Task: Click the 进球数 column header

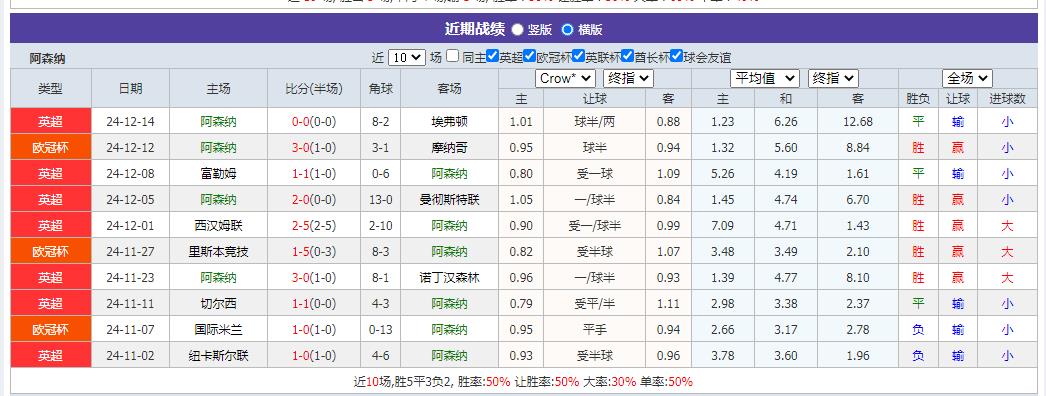Action: [x=1007, y=99]
